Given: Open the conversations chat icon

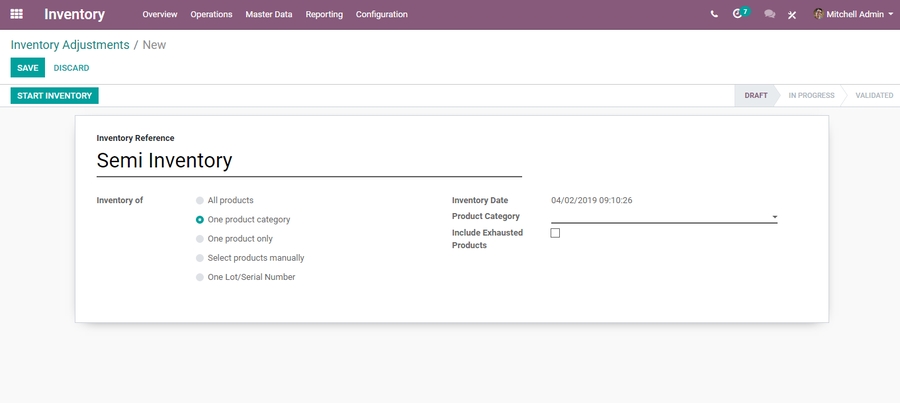Looking at the screenshot, I should [769, 15].
